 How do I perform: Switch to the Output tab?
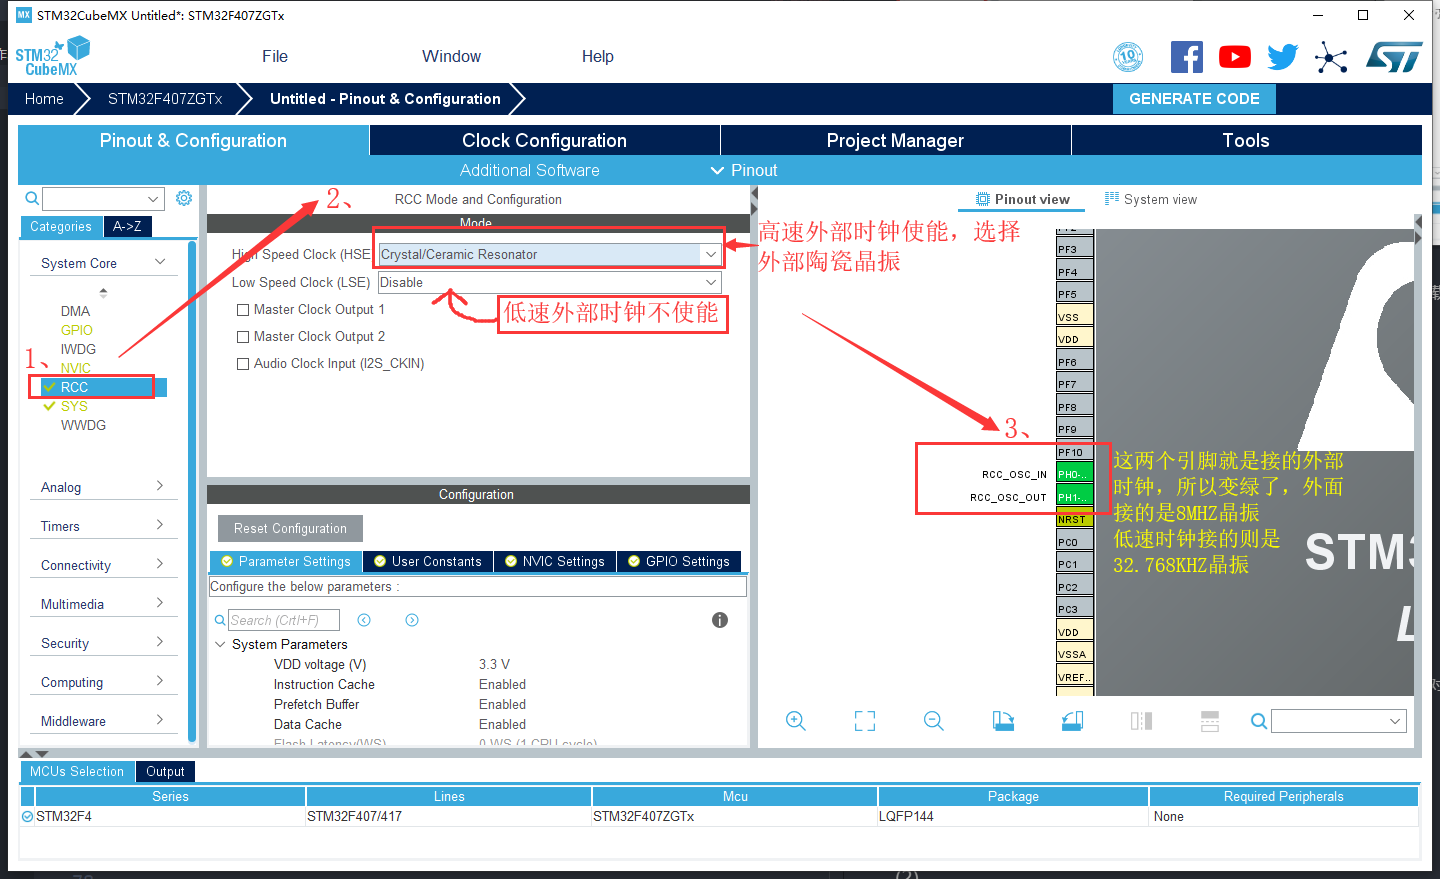165,772
